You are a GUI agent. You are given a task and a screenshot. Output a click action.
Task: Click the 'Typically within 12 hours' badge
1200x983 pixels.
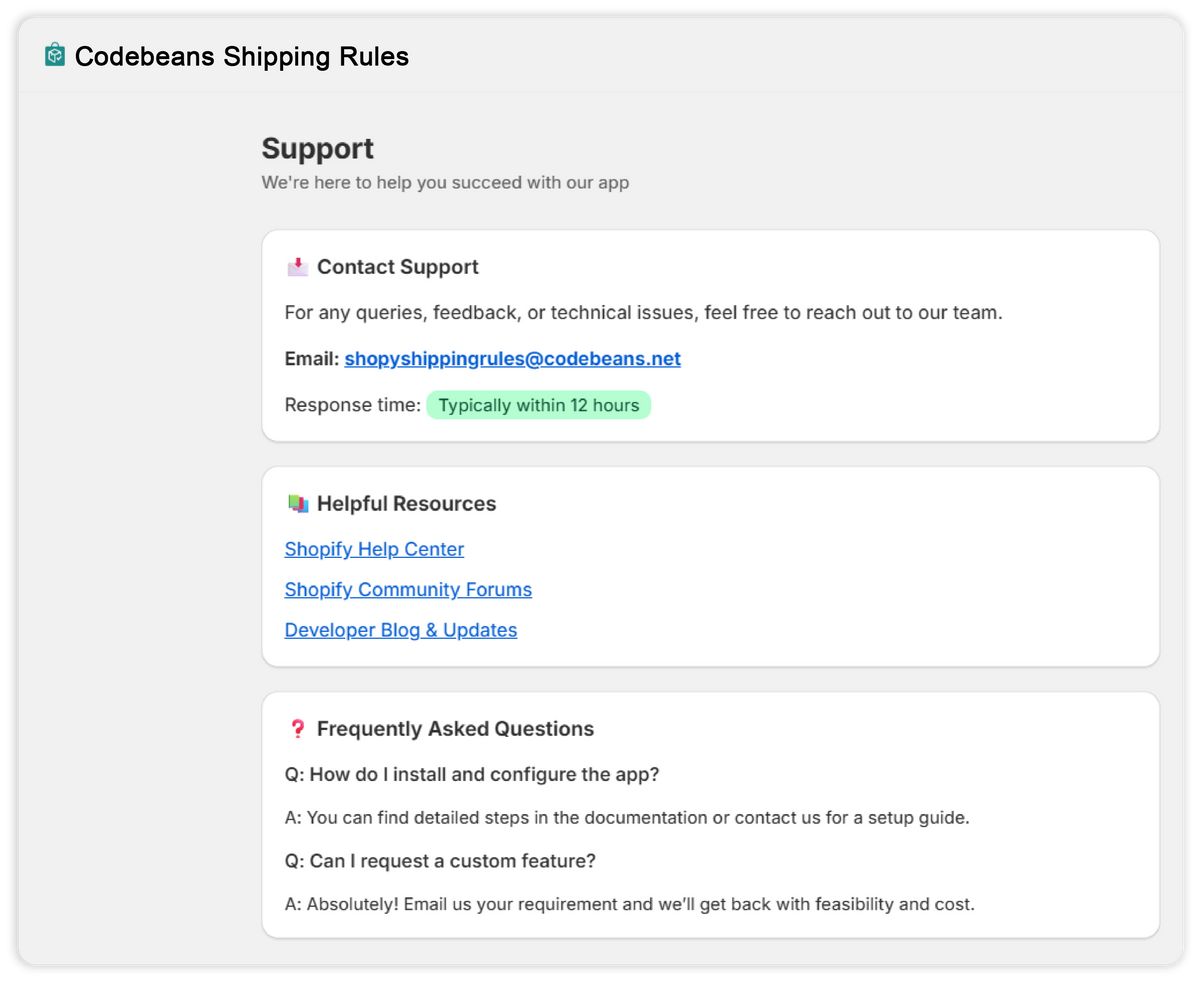539,405
